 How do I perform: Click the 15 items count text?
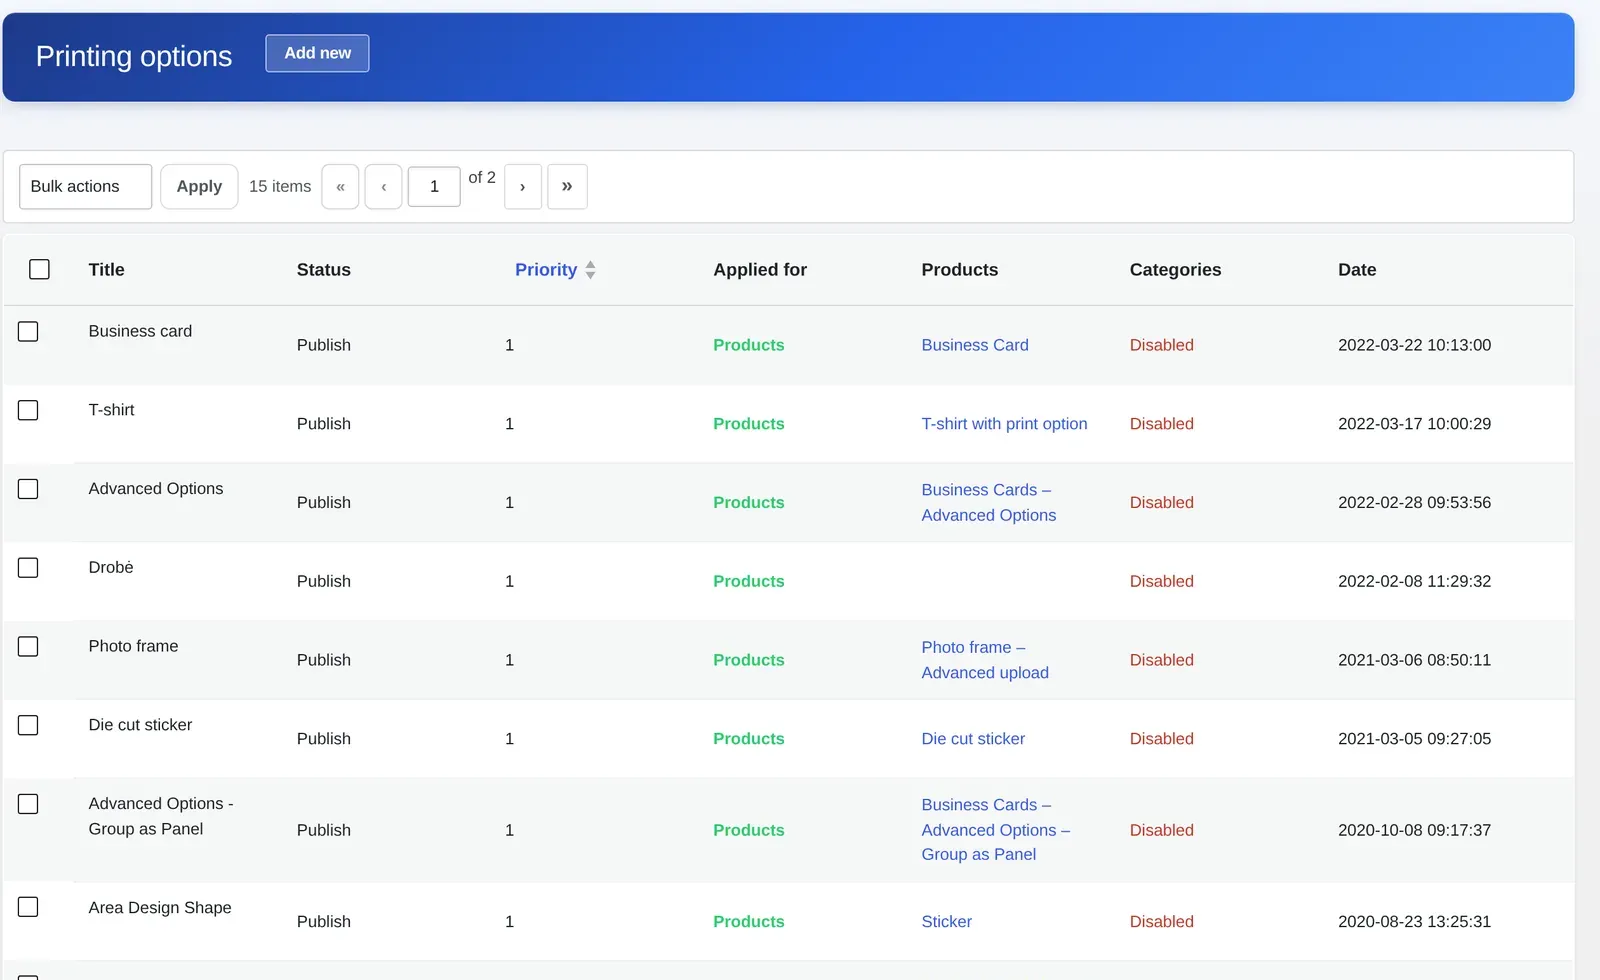pyautogui.click(x=280, y=187)
